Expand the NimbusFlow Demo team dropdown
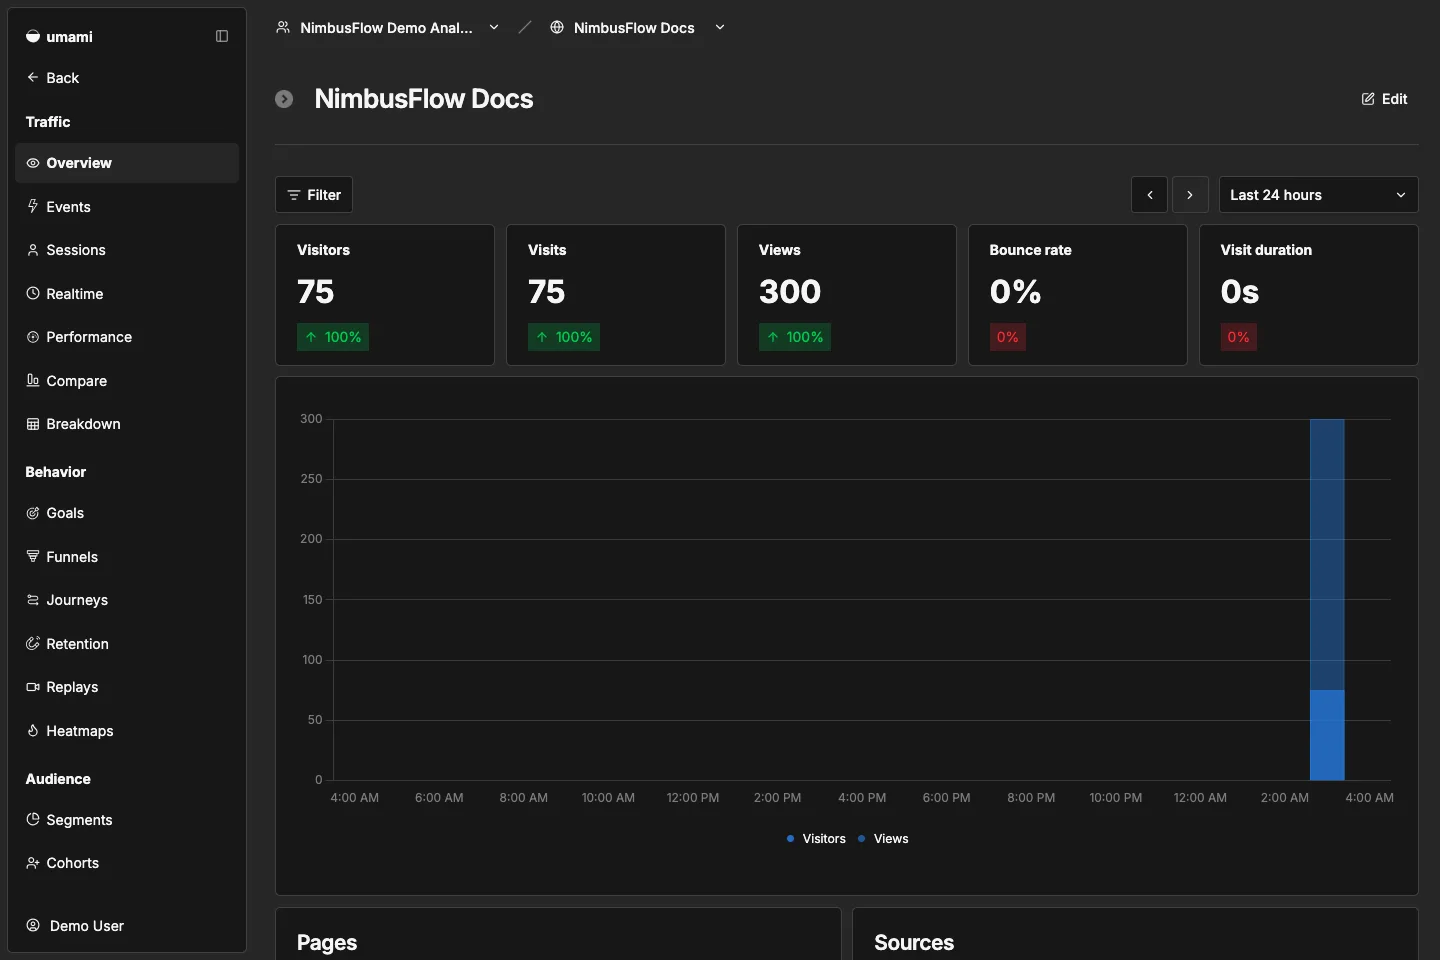 point(494,27)
